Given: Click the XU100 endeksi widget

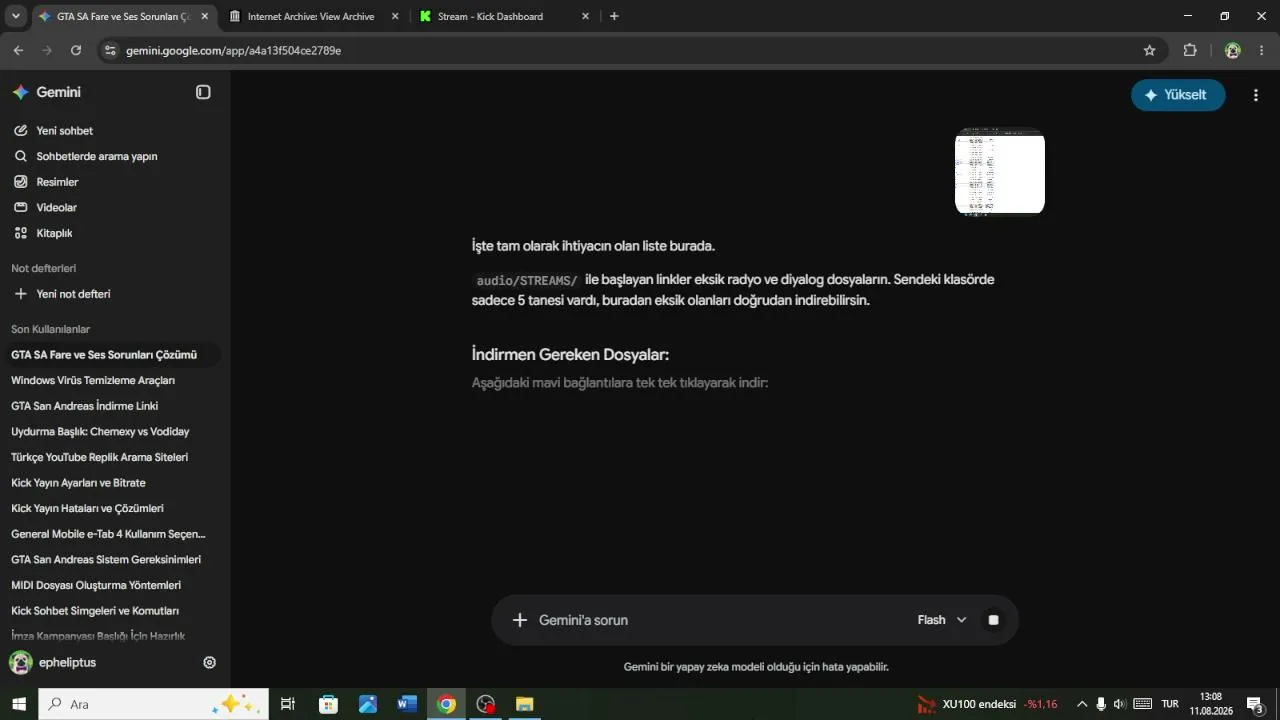Looking at the screenshot, I should pos(988,704).
